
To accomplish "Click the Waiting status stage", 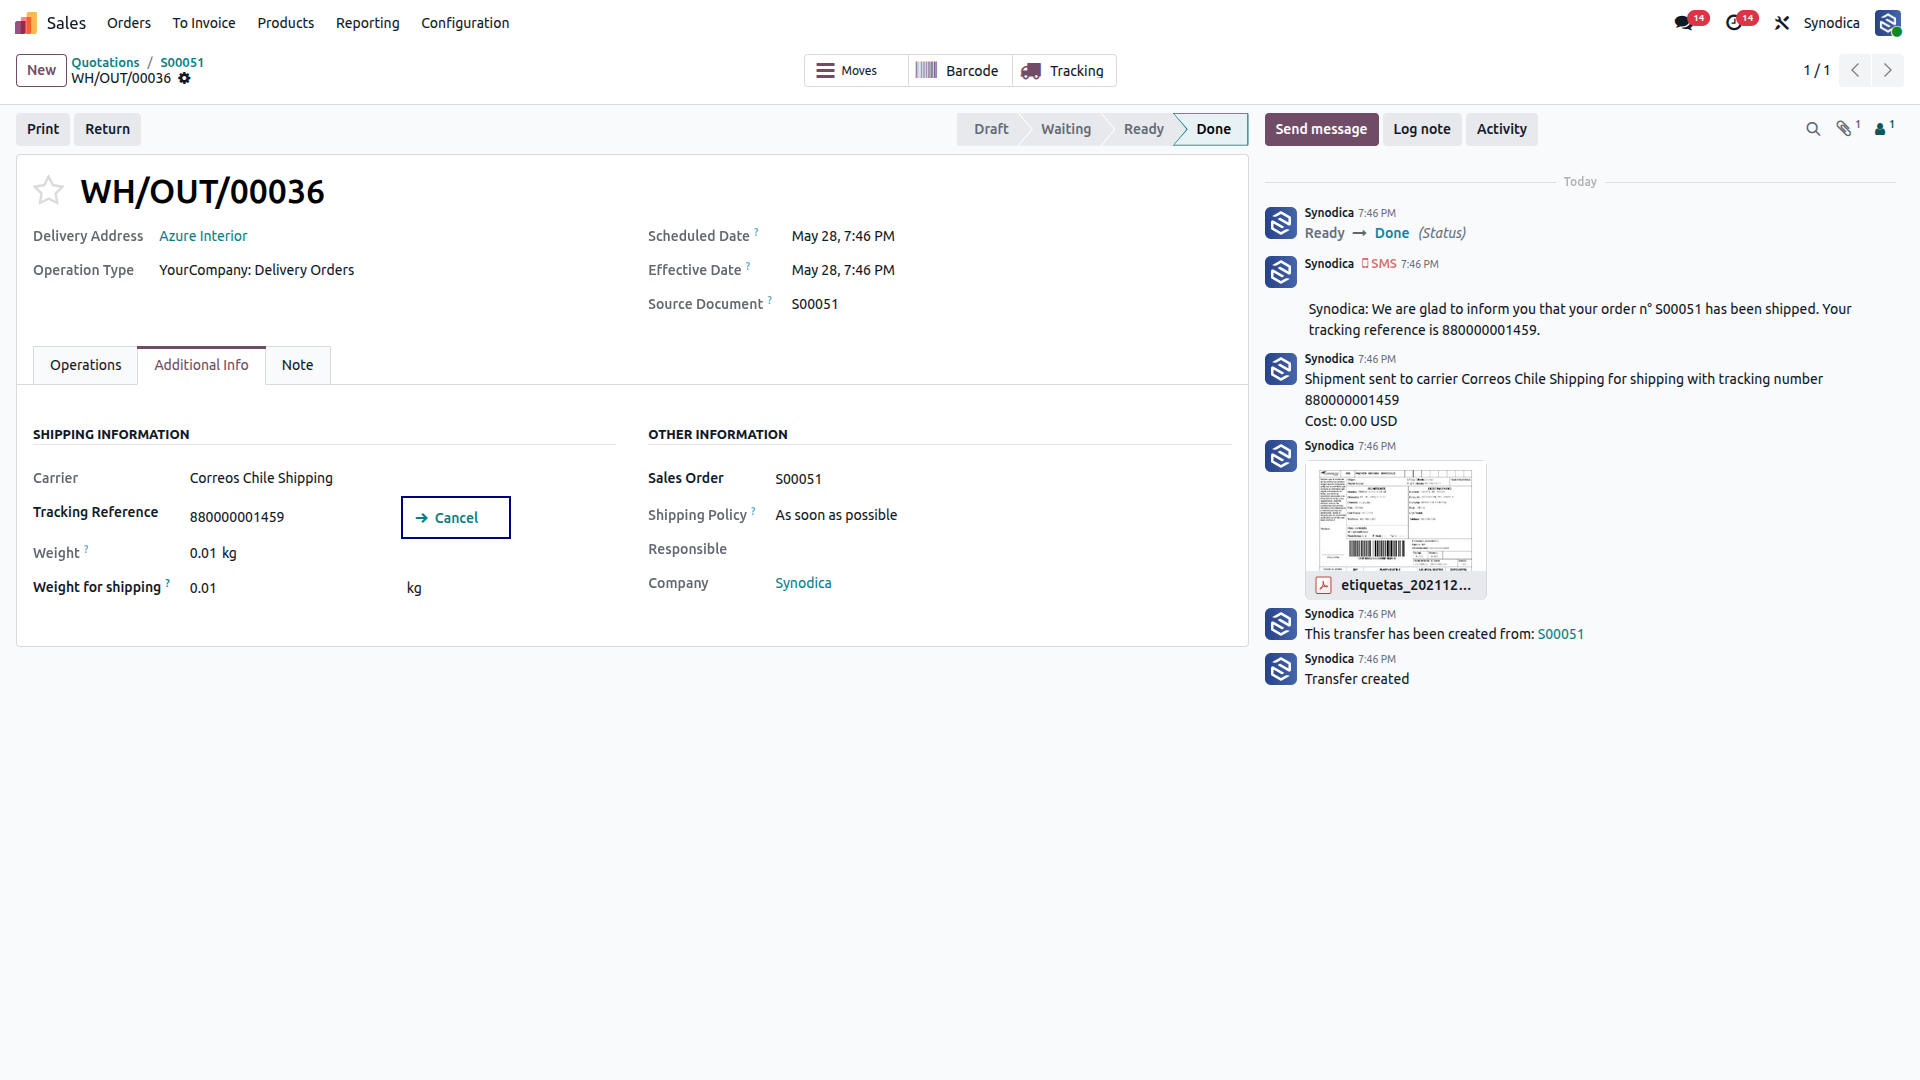I will 1065,129.
